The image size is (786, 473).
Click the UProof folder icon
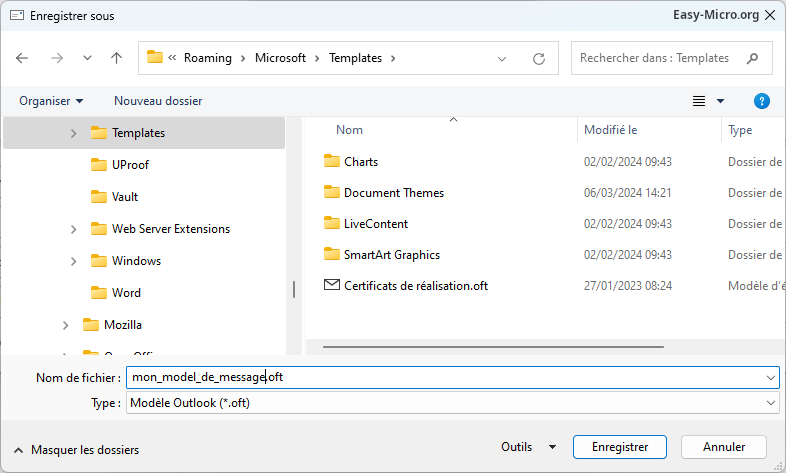point(99,164)
